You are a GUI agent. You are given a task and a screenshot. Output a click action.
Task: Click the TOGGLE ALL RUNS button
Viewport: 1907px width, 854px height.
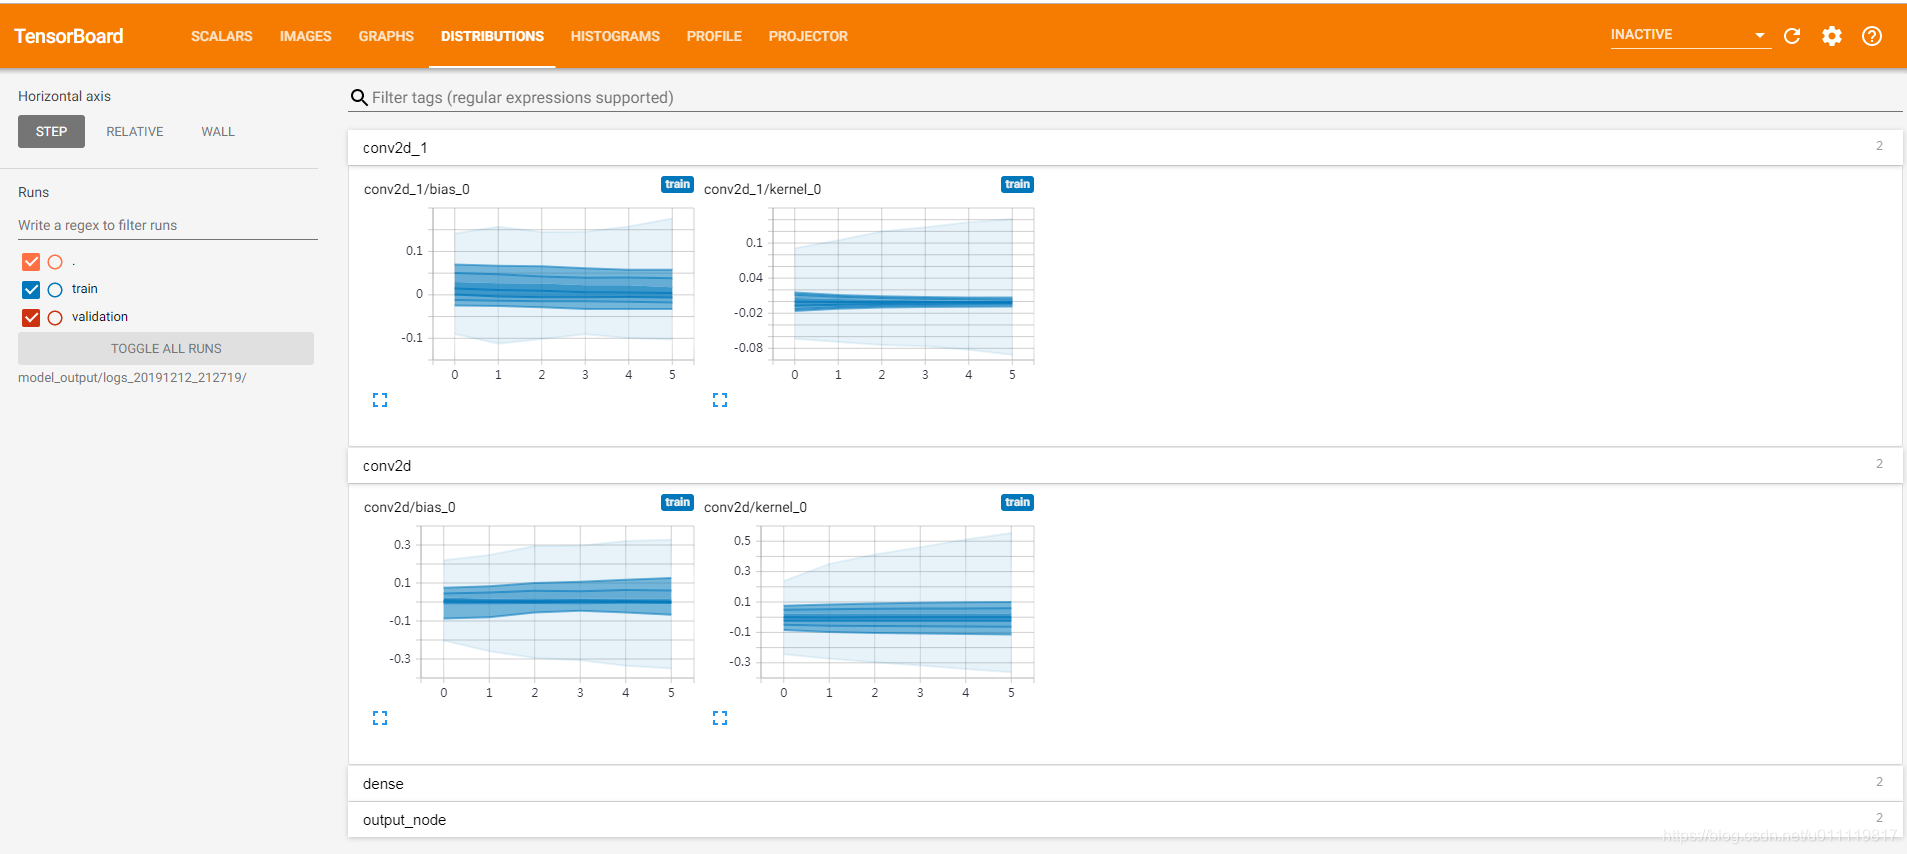tap(166, 349)
